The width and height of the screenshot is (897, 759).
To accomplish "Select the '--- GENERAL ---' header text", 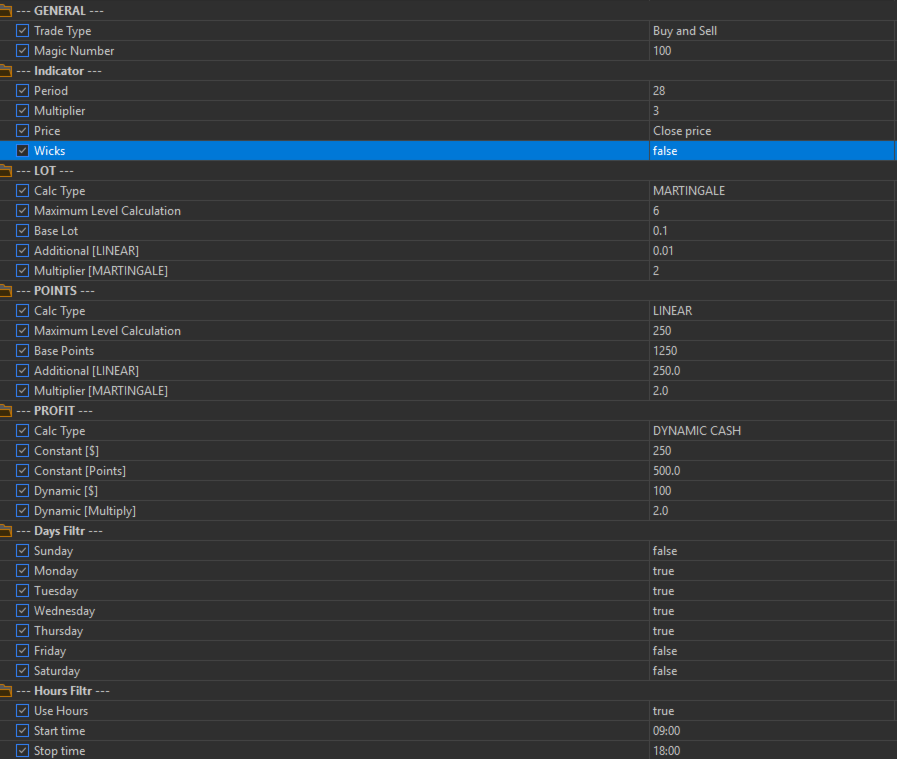I will point(59,11).
